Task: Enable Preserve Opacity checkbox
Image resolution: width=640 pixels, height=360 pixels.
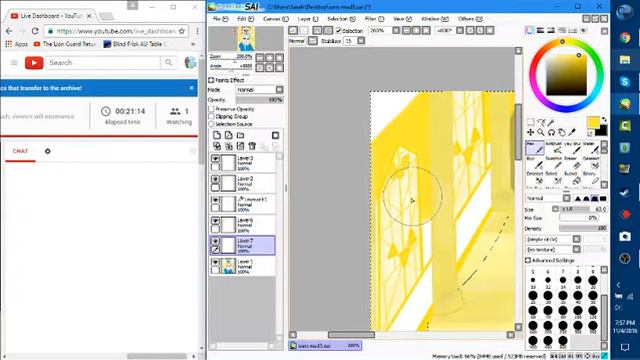Action: pos(211,109)
